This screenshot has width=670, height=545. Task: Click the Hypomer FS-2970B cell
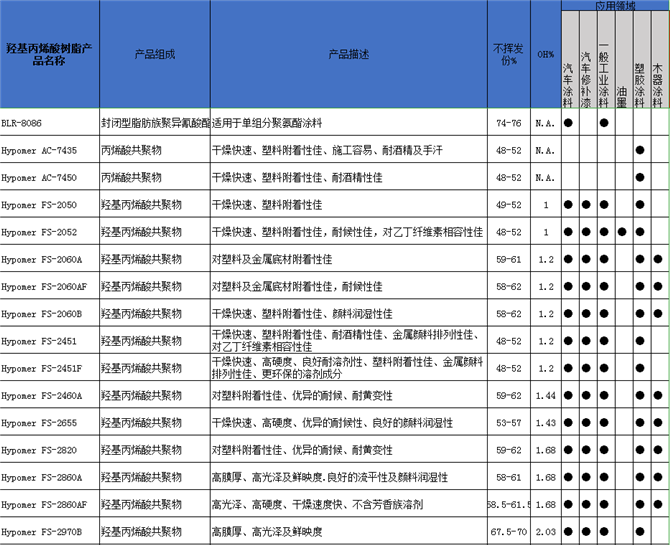(x=50, y=532)
